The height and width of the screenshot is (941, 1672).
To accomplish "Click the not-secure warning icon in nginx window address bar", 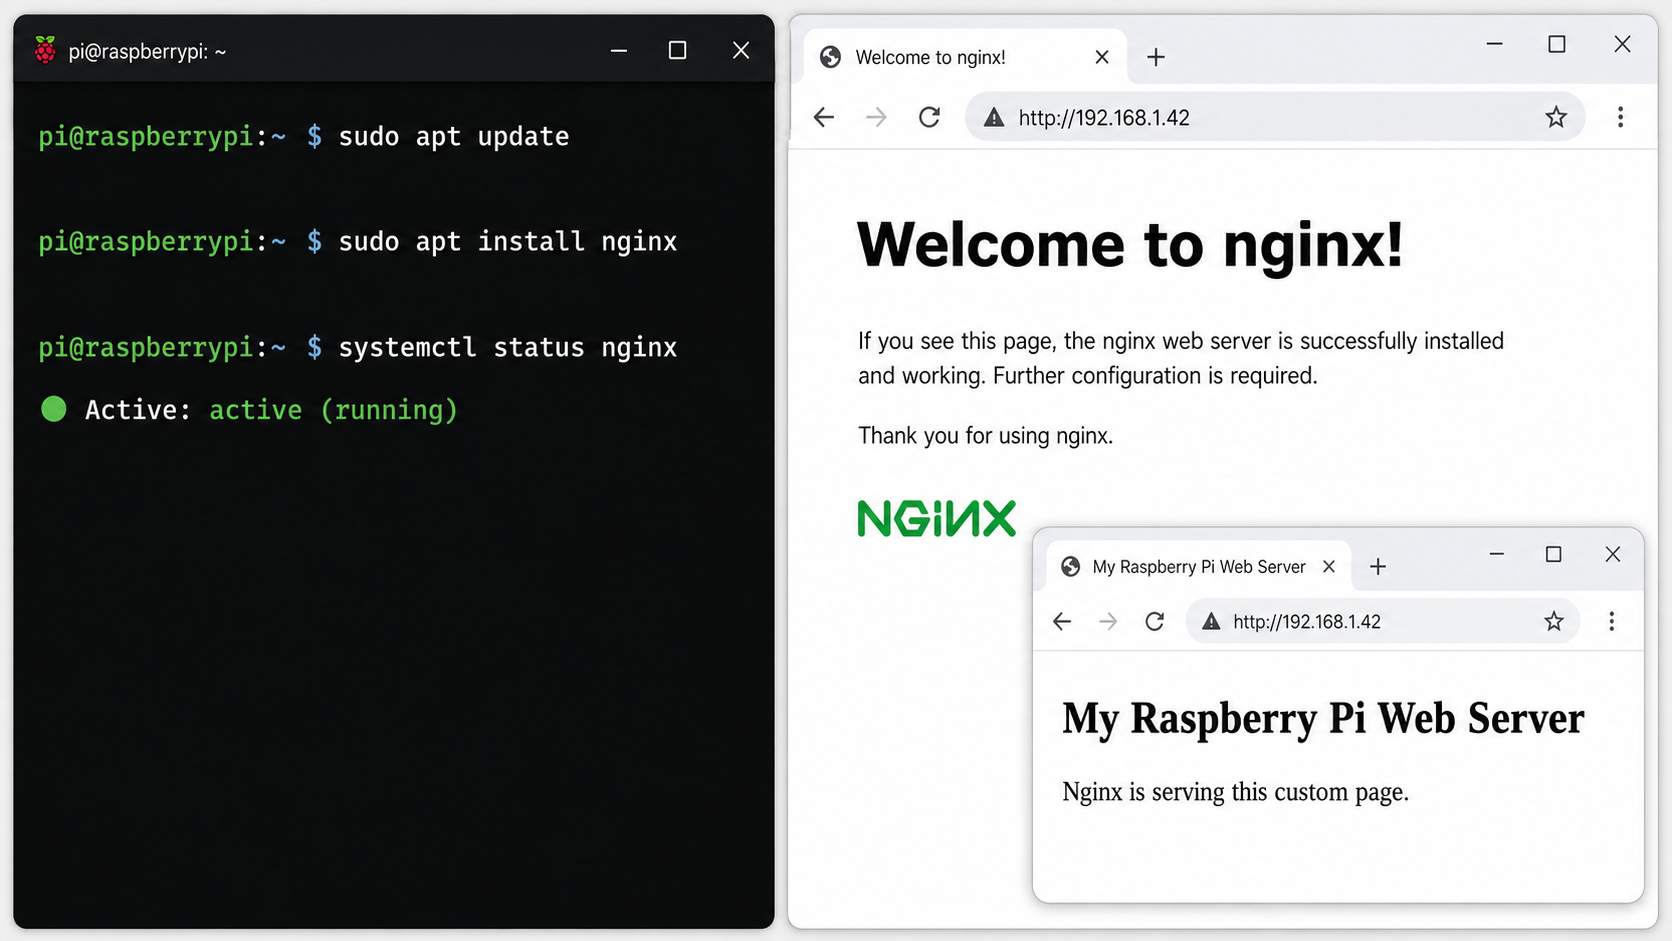I will 993,118.
